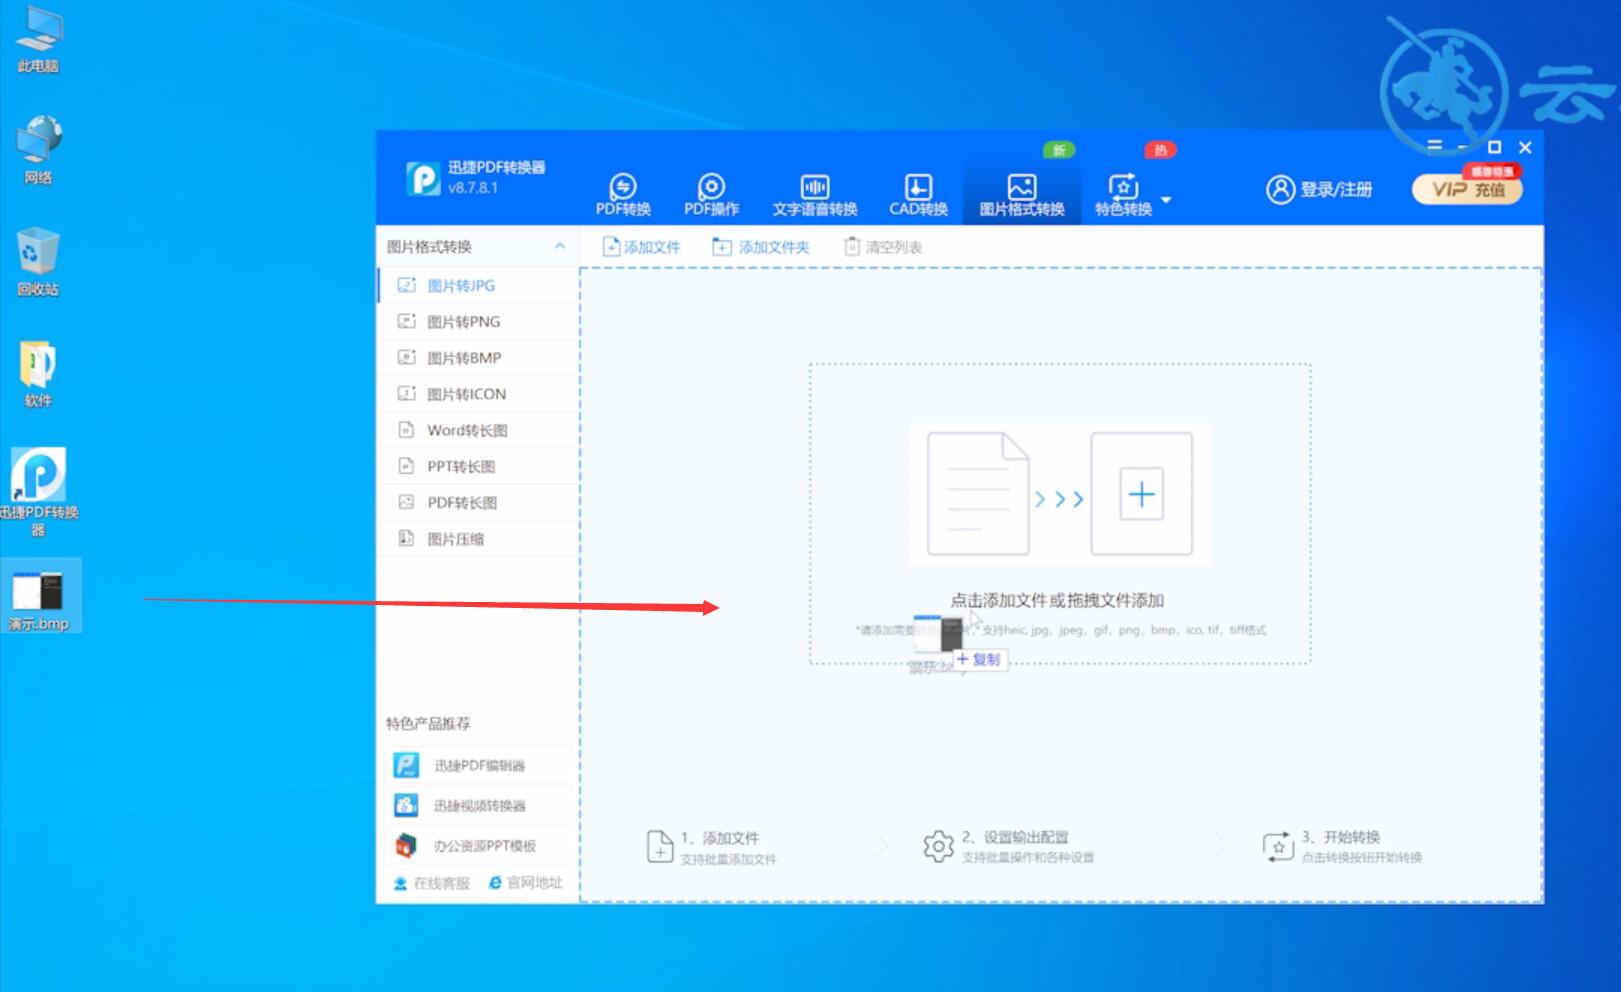Select 图片压缩 in the sidebar
The height and width of the screenshot is (992, 1621).
[479, 538]
